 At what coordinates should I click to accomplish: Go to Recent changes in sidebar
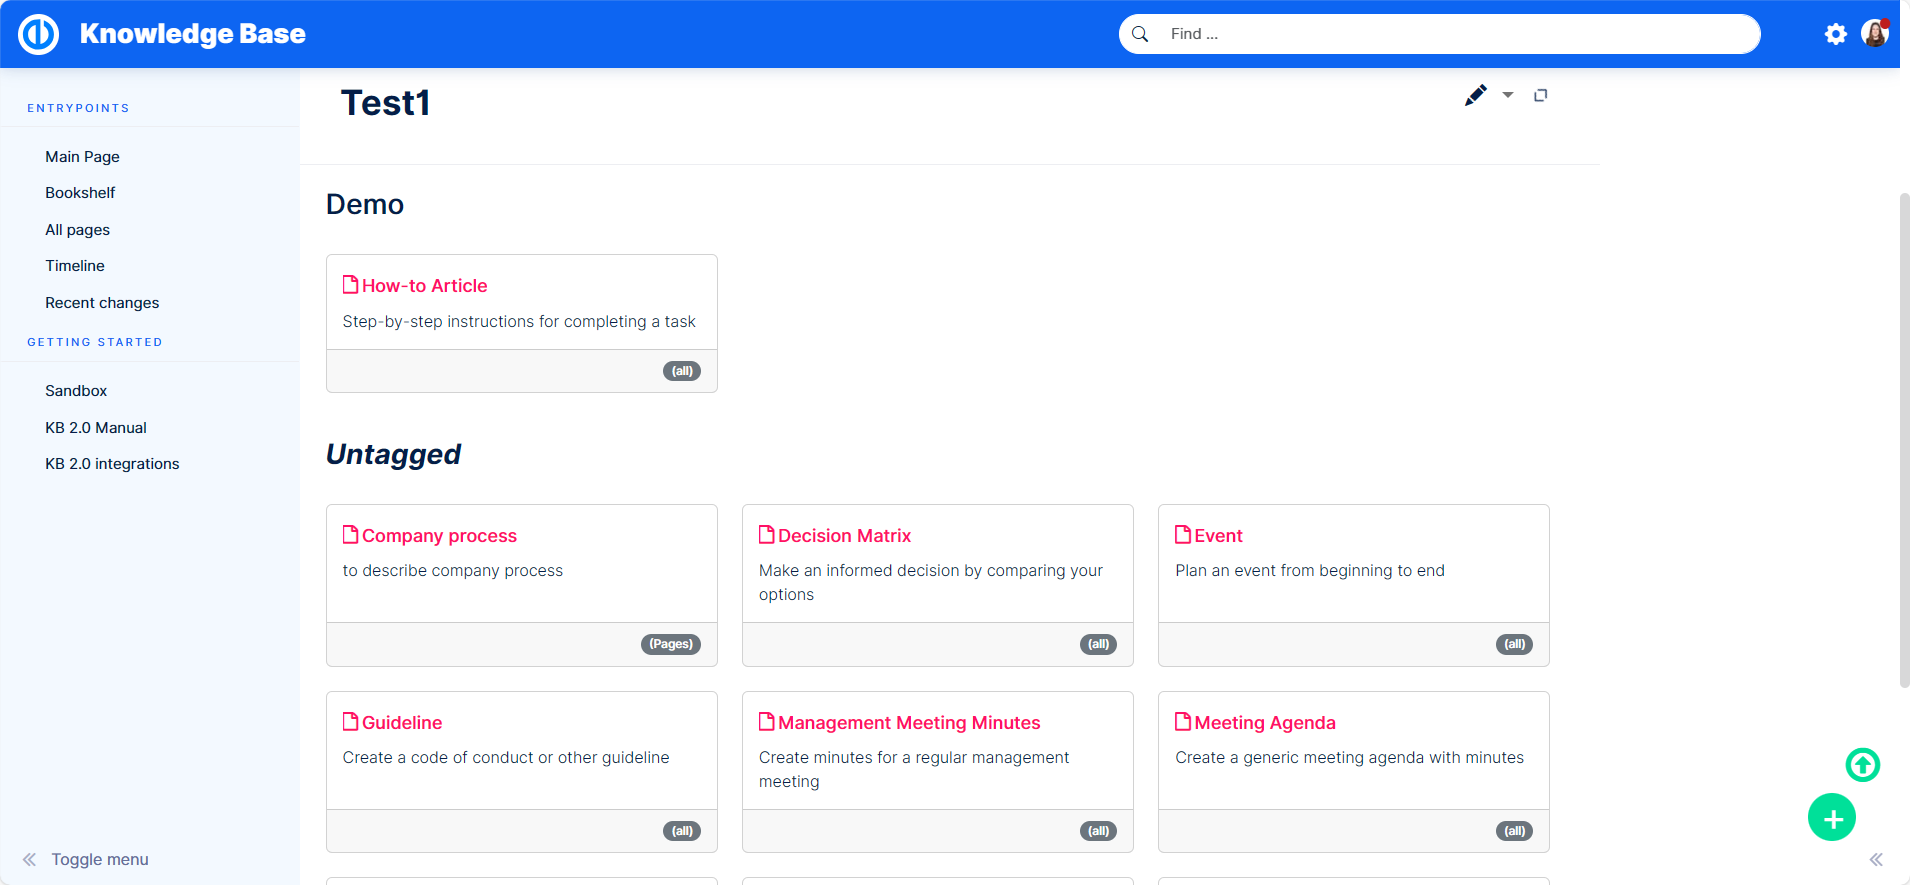[x=102, y=303]
